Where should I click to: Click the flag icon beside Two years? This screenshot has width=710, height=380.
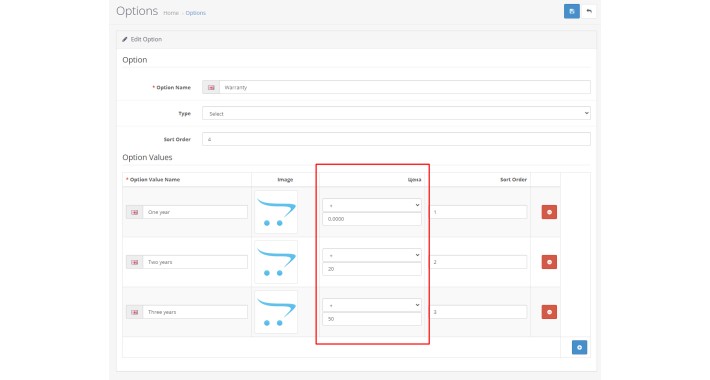point(134,262)
